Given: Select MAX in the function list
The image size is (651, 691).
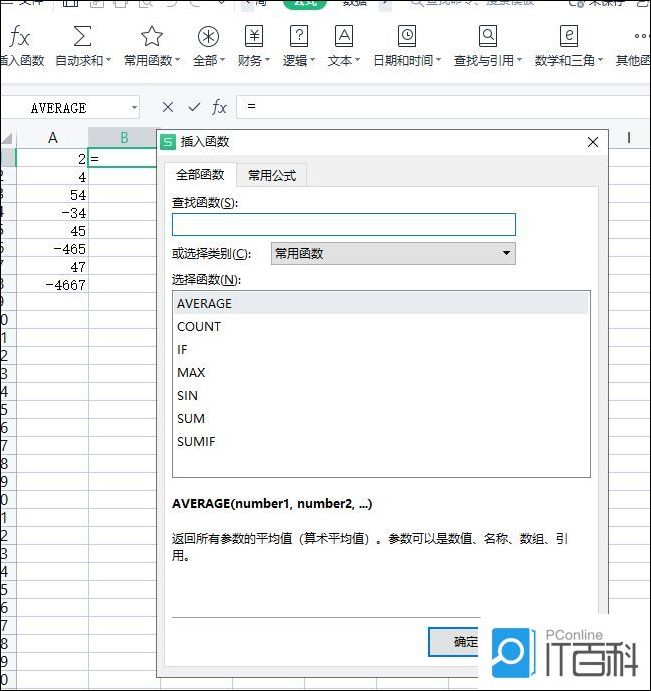Looking at the screenshot, I should point(381,372).
